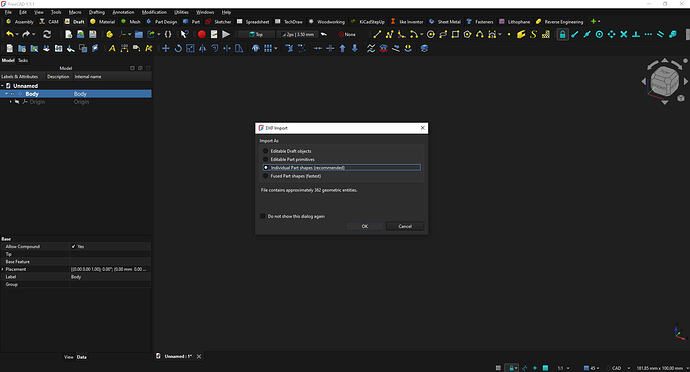The height and width of the screenshot is (372, 690).
Task: Select the Draft Rotate tool icon
Action: point(178,48)
